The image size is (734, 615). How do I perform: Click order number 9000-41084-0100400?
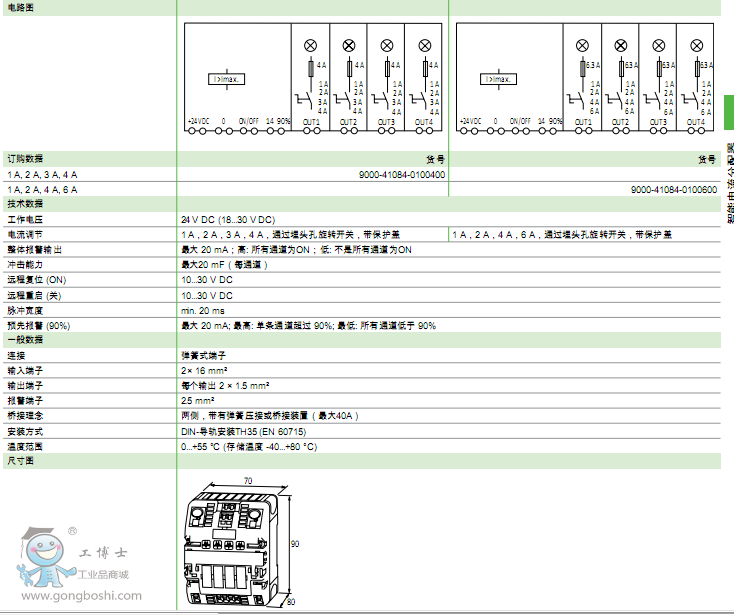(402, 174)
